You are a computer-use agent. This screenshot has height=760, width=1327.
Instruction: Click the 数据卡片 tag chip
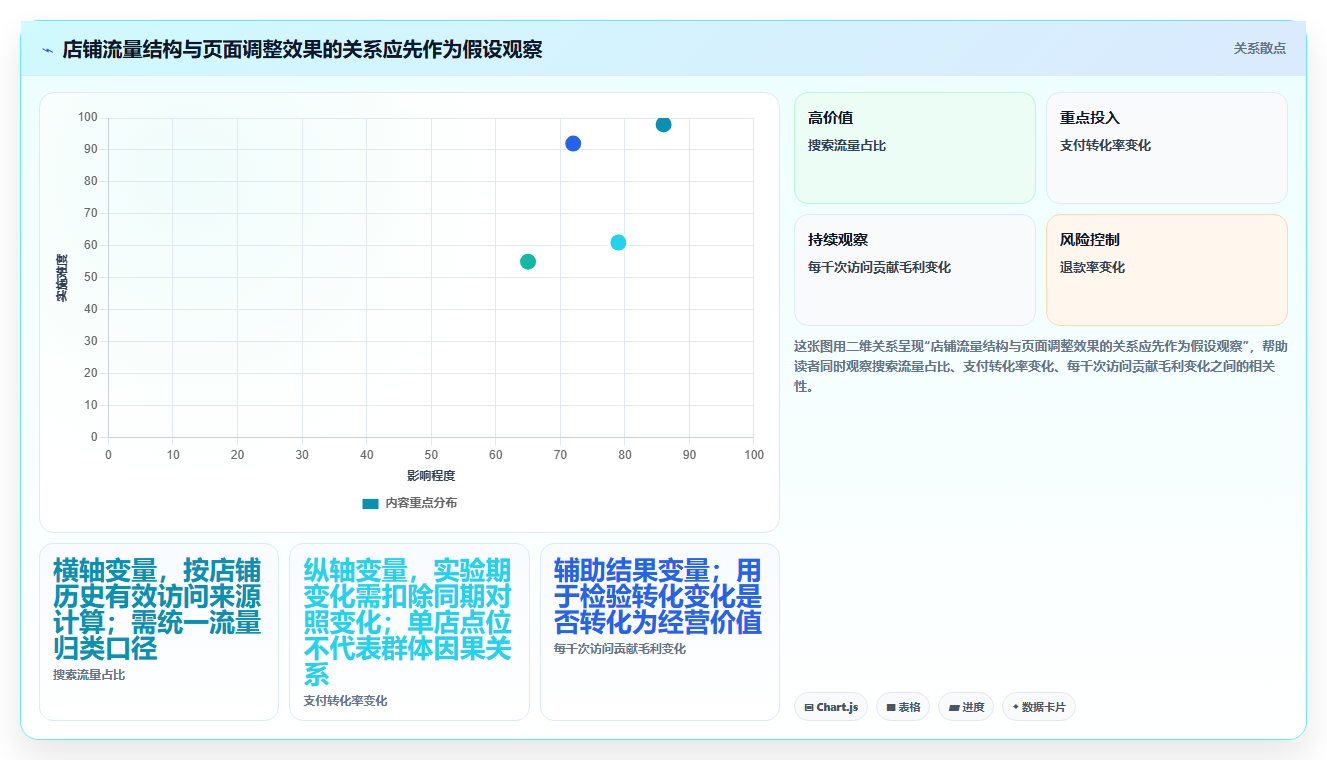(x=1038, y=707)
